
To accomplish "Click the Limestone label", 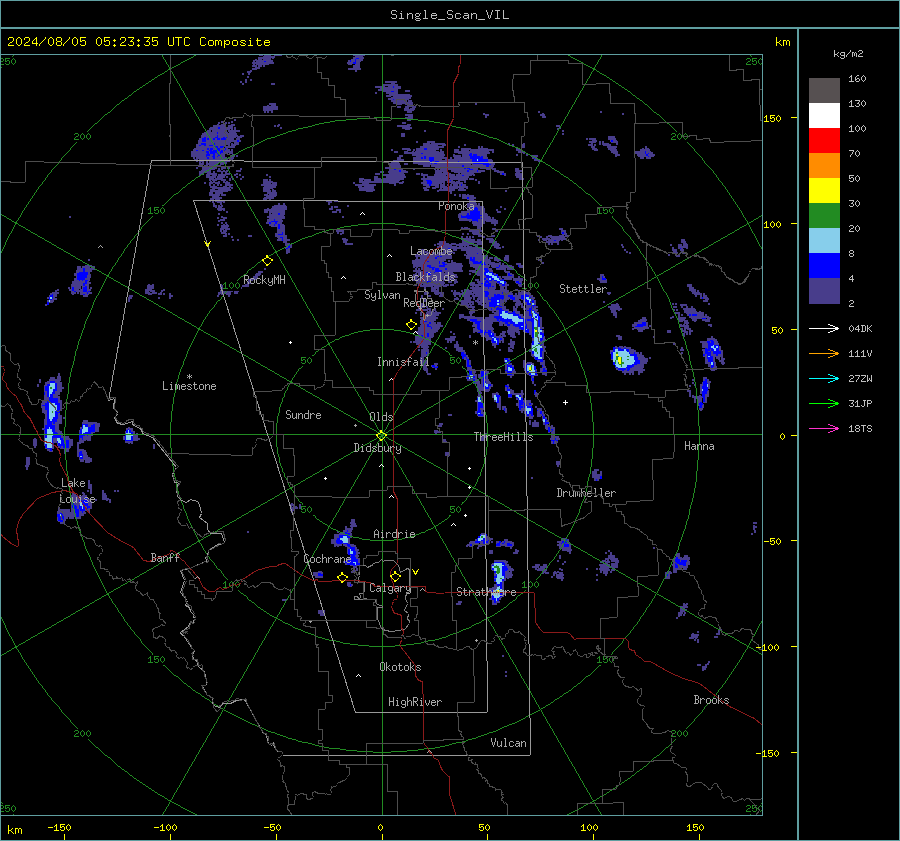I will point(189,386).
